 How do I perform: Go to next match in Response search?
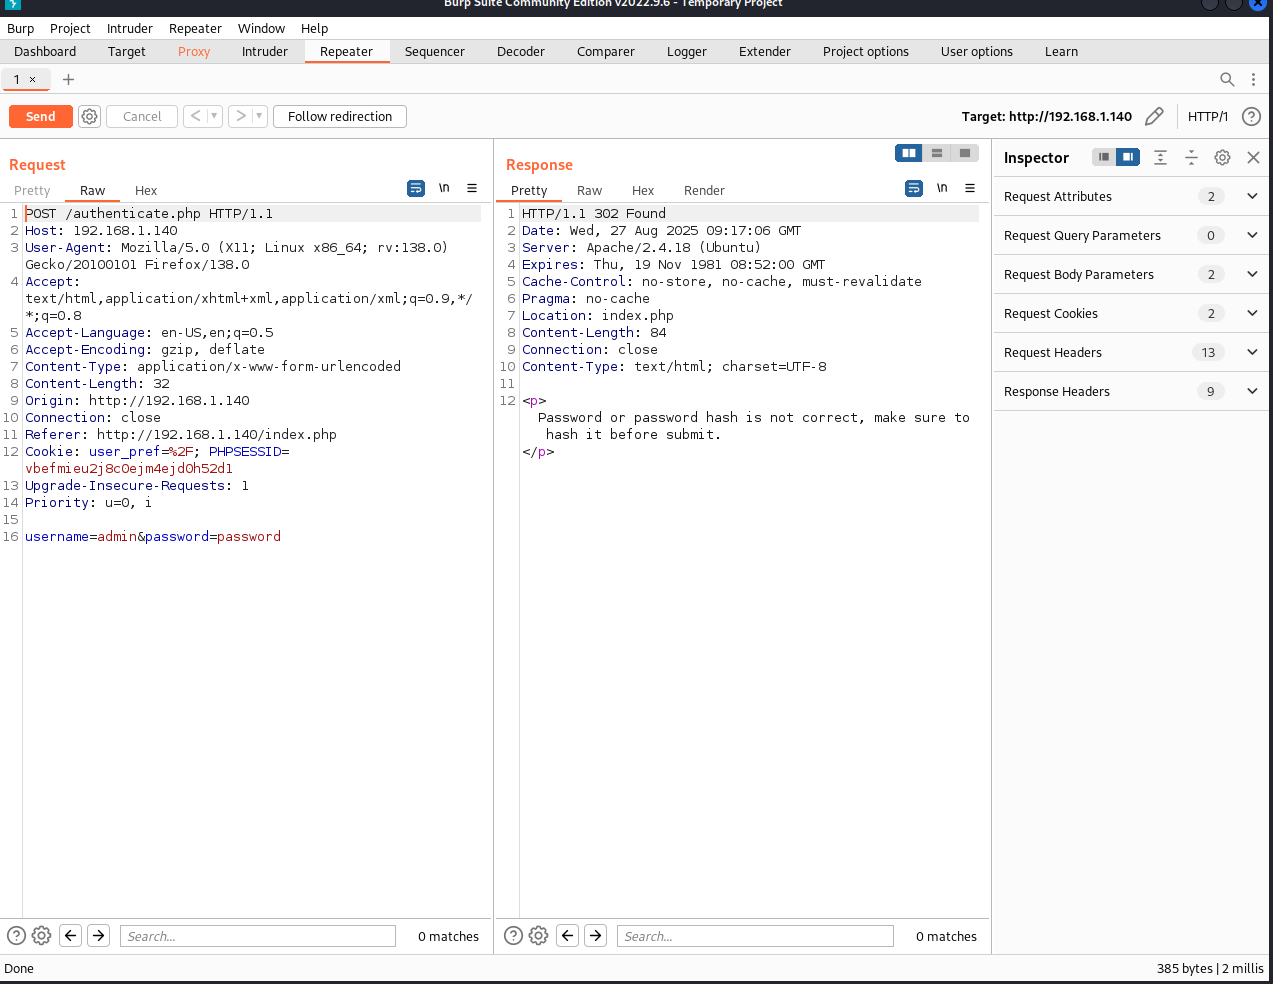tap(595, 936)
